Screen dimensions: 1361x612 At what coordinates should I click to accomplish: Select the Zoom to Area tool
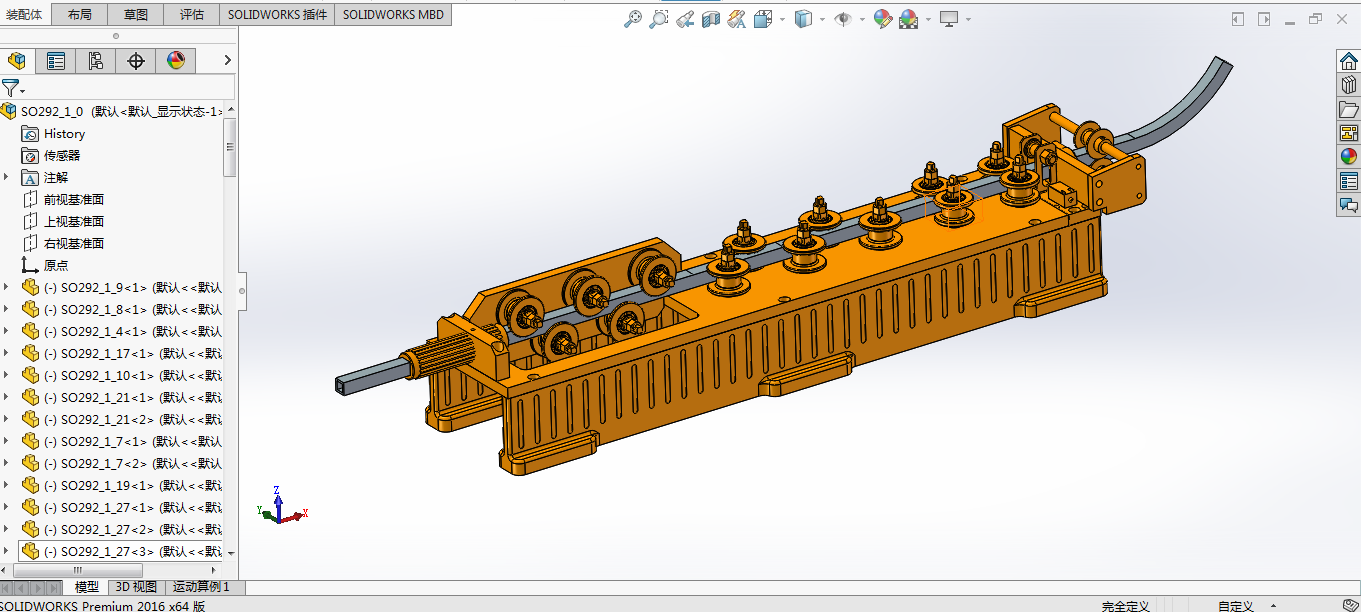point(659,19)
